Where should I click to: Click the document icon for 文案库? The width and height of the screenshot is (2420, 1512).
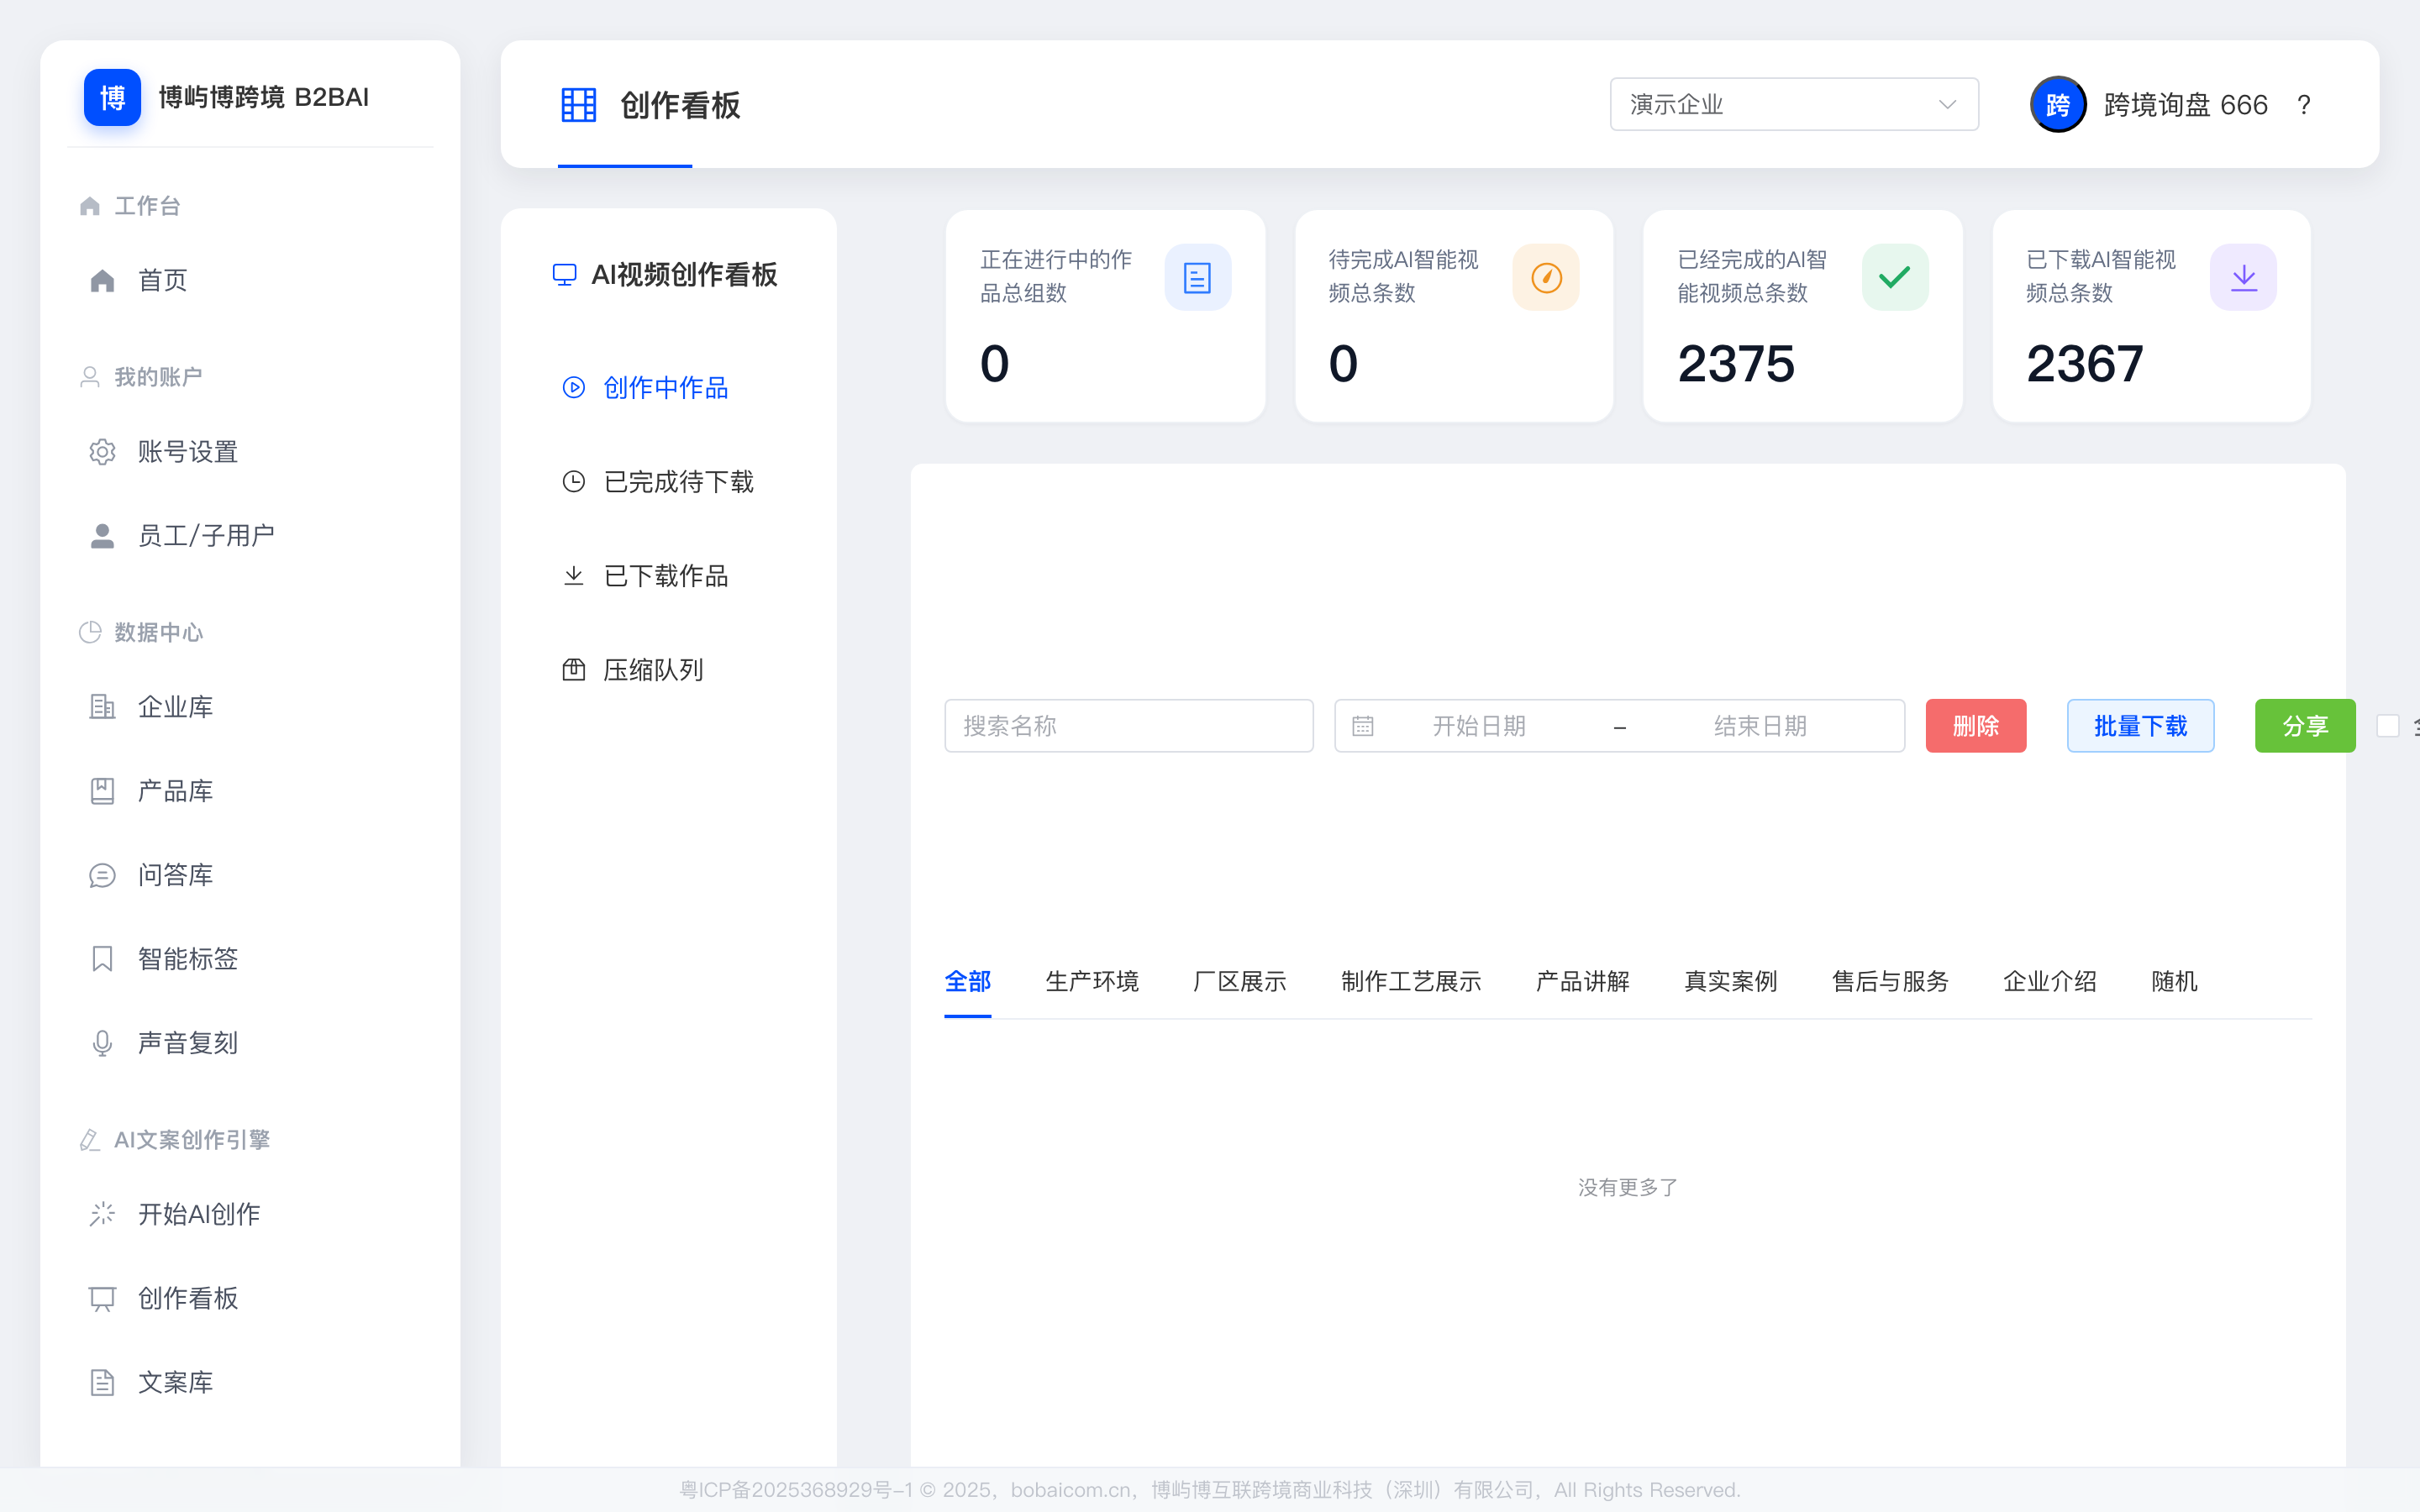coord(102,1382)
